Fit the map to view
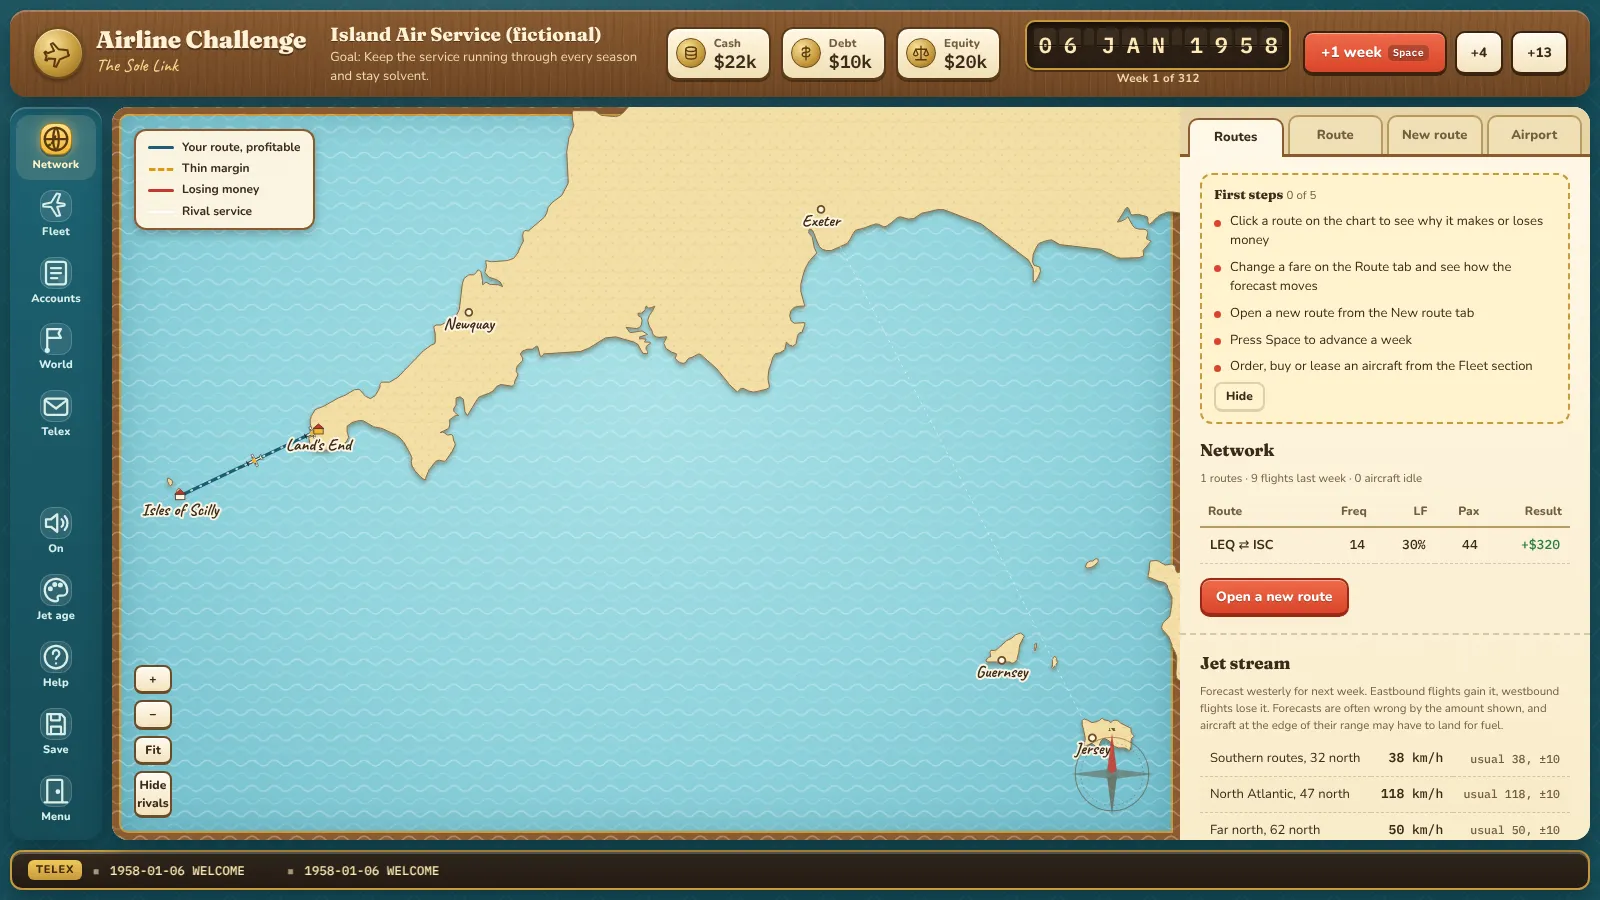The height and width of the screenshot is (900, 1600). click(153, 750)
